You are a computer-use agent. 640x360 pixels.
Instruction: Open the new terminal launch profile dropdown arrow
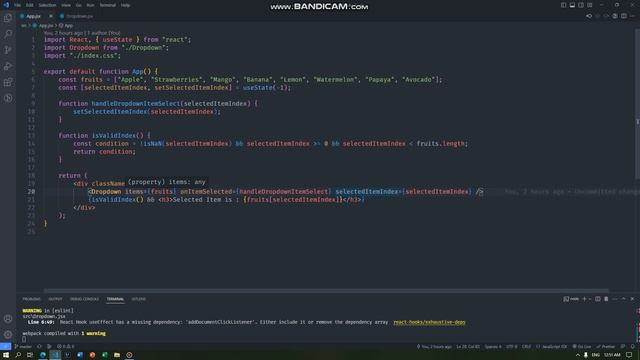pos(590,299)
